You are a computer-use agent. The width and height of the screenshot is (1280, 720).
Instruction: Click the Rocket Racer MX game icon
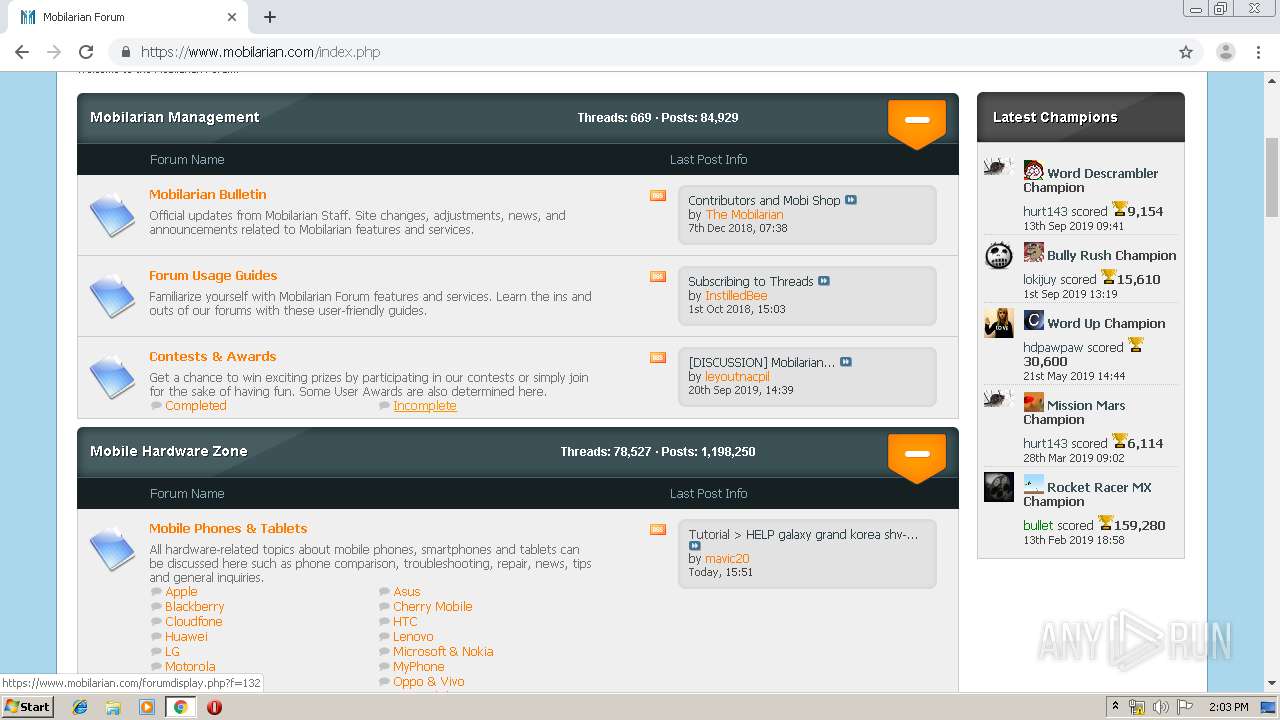point(1034,484)
